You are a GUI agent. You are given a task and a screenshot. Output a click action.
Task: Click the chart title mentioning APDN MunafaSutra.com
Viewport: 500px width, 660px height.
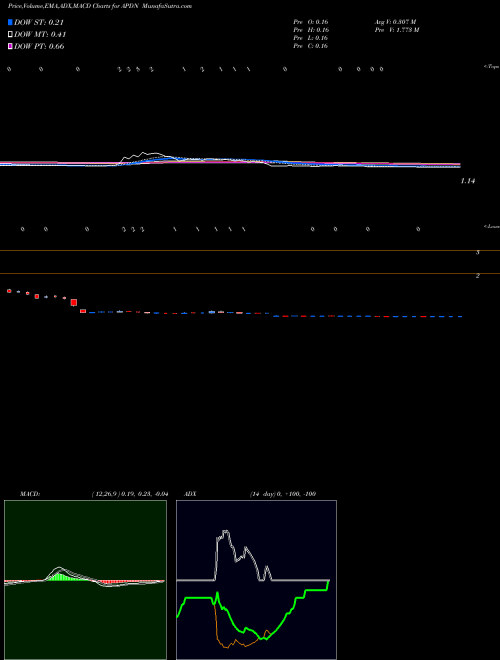point(100,6)
